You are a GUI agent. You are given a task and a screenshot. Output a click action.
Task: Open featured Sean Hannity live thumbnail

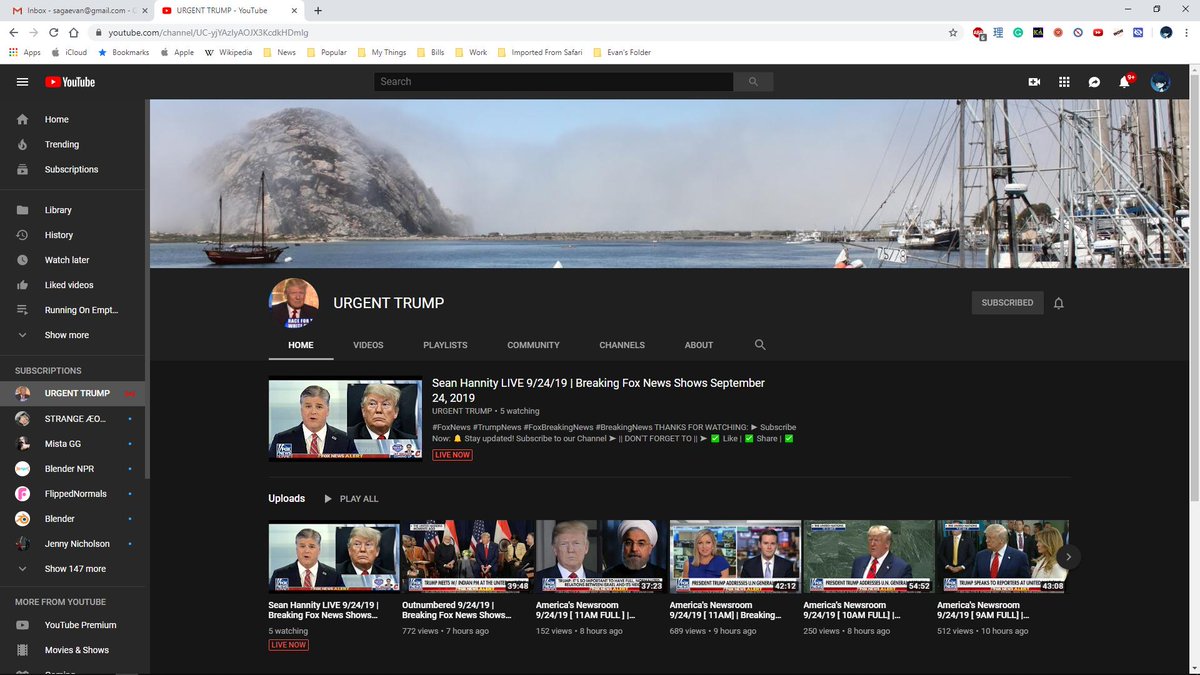pos(345,419)
